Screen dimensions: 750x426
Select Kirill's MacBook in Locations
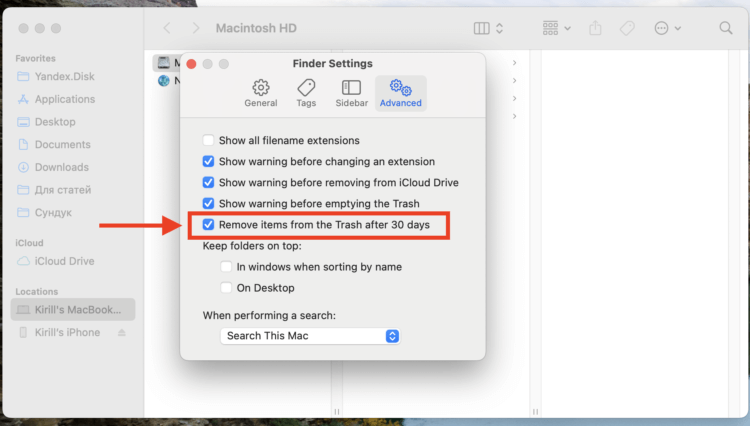(73, 310)
